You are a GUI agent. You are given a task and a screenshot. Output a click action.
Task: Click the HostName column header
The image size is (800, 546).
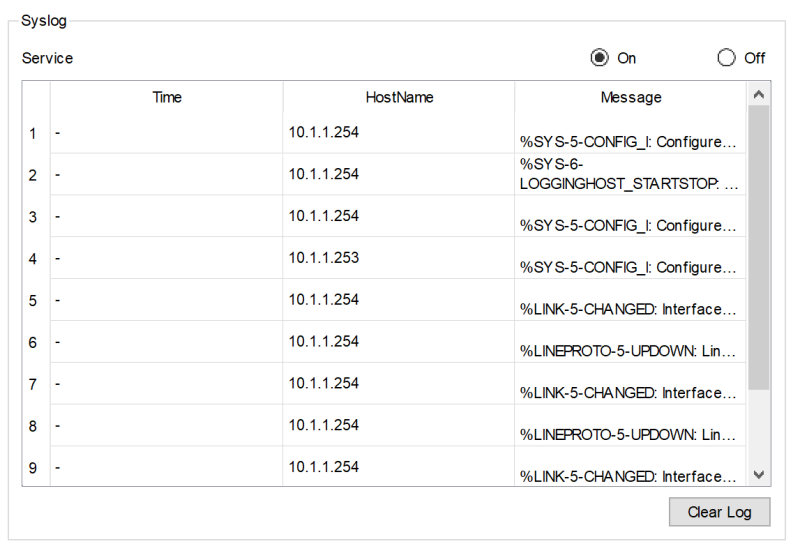[399, 97]
